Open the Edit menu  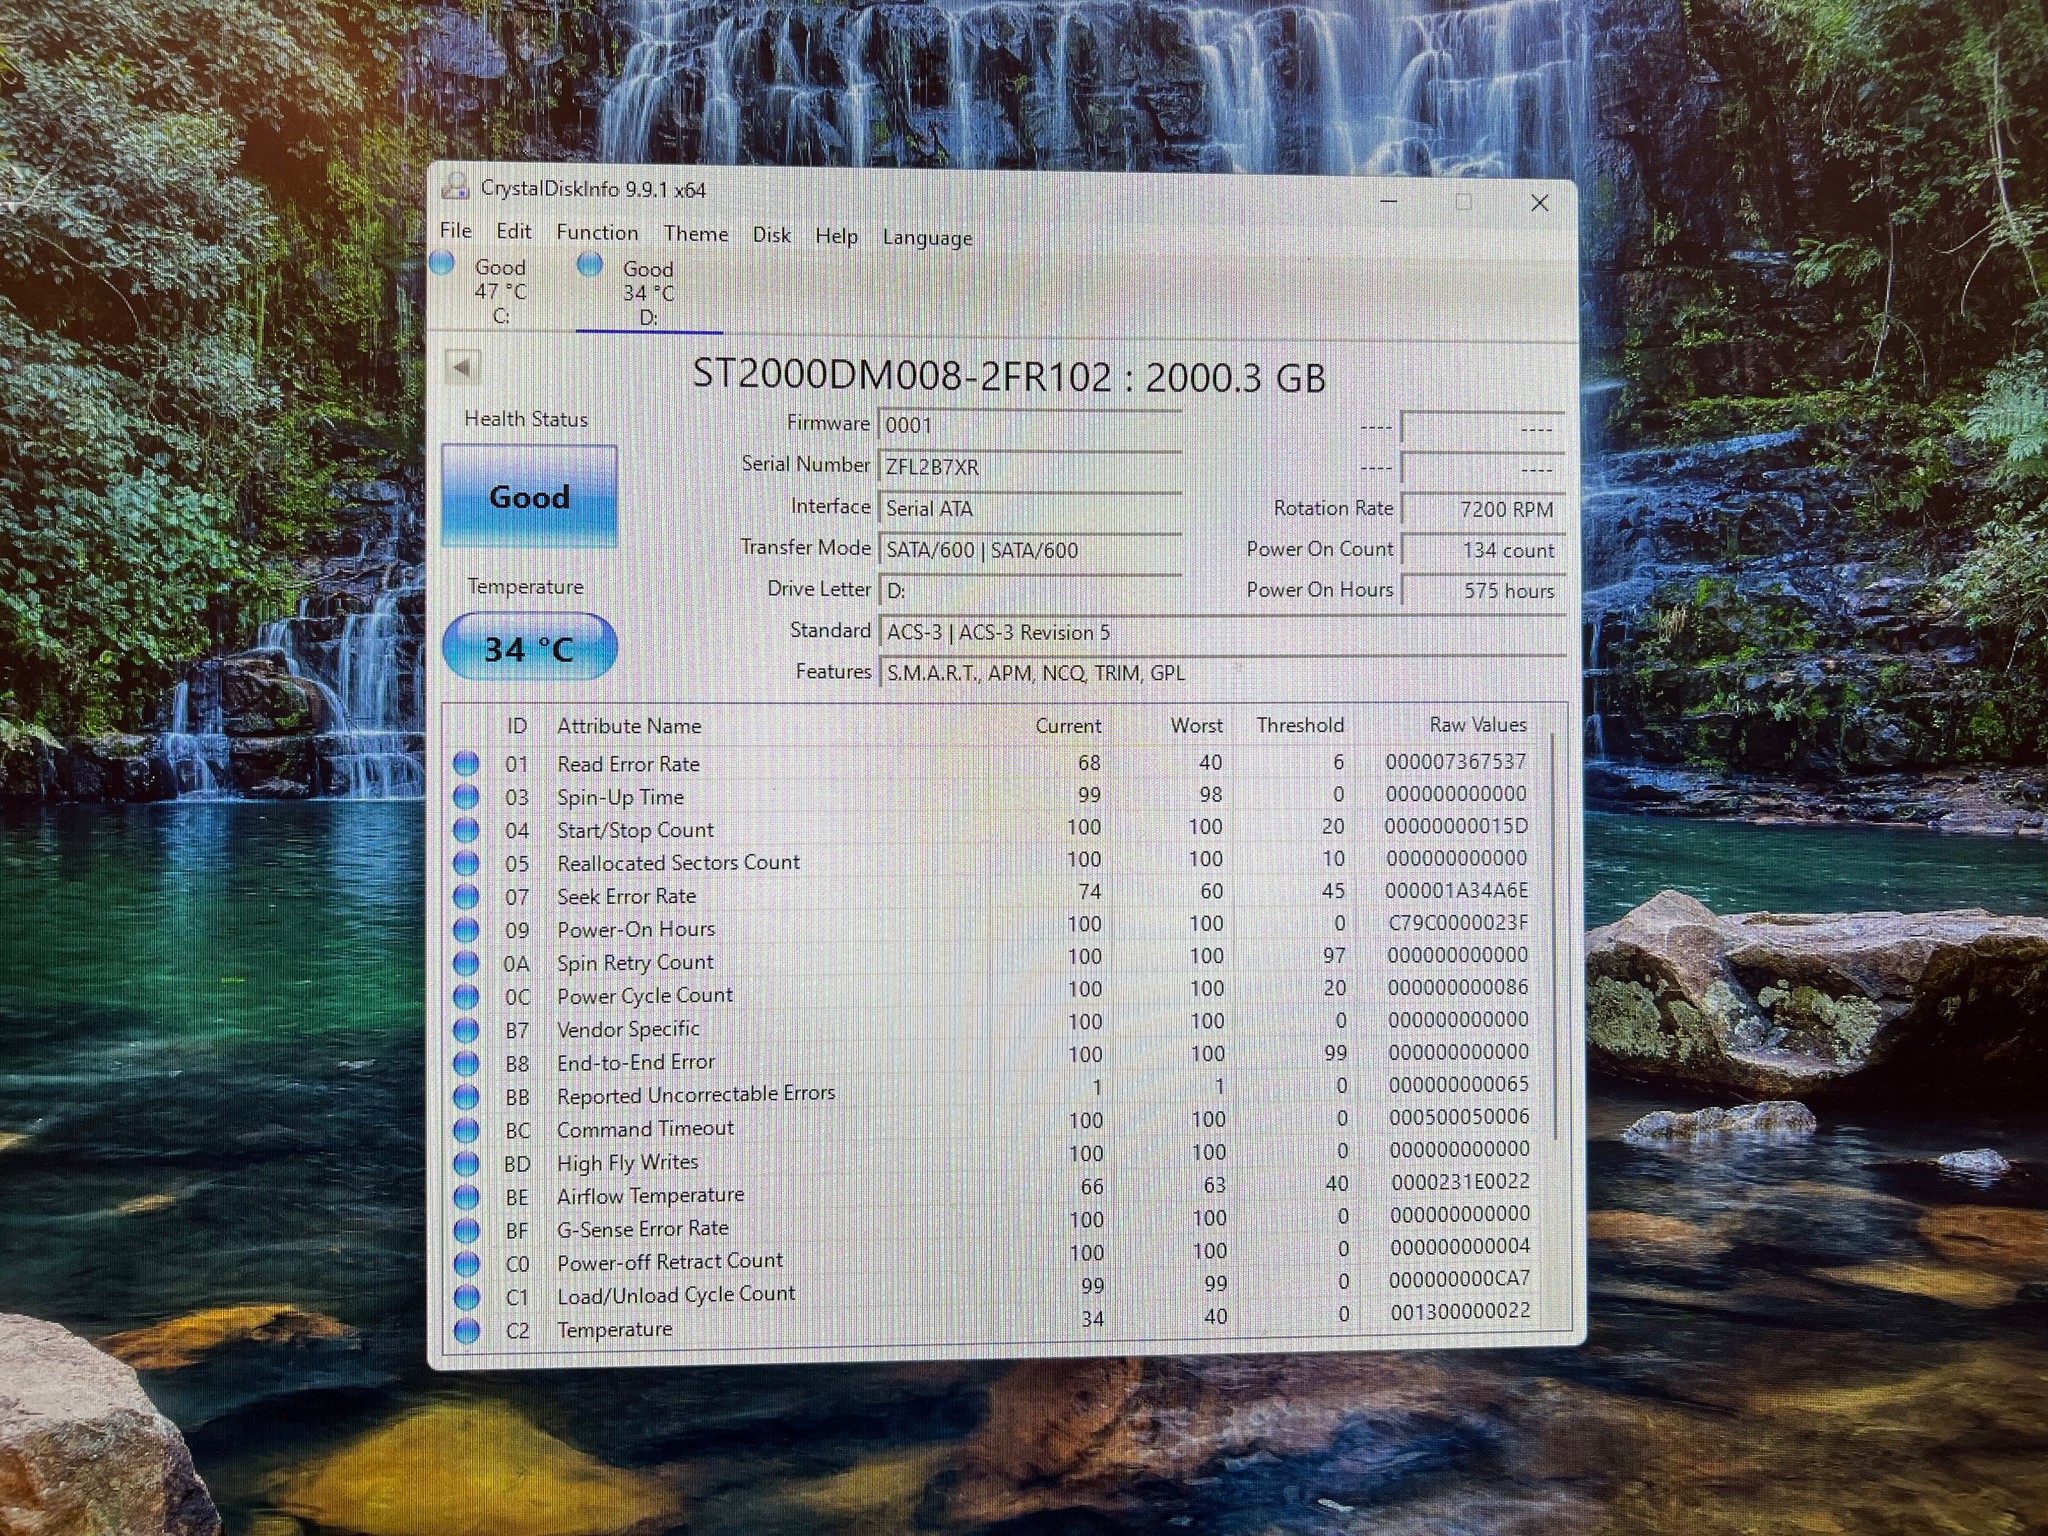click(x=514, y=231)
